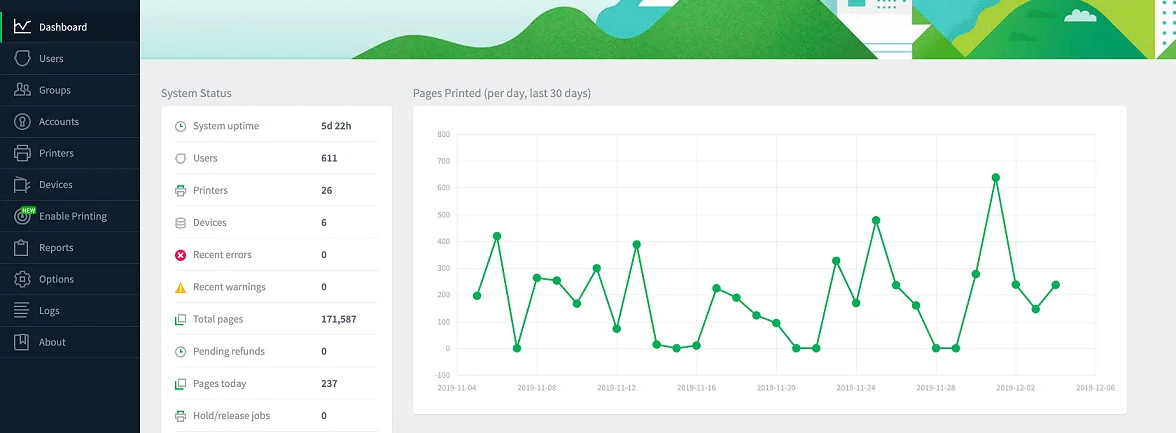Image resolution: width=1176 pixels, height=433 pixels.
Task: Select the System uptime status row
Action: click(276, 126)
